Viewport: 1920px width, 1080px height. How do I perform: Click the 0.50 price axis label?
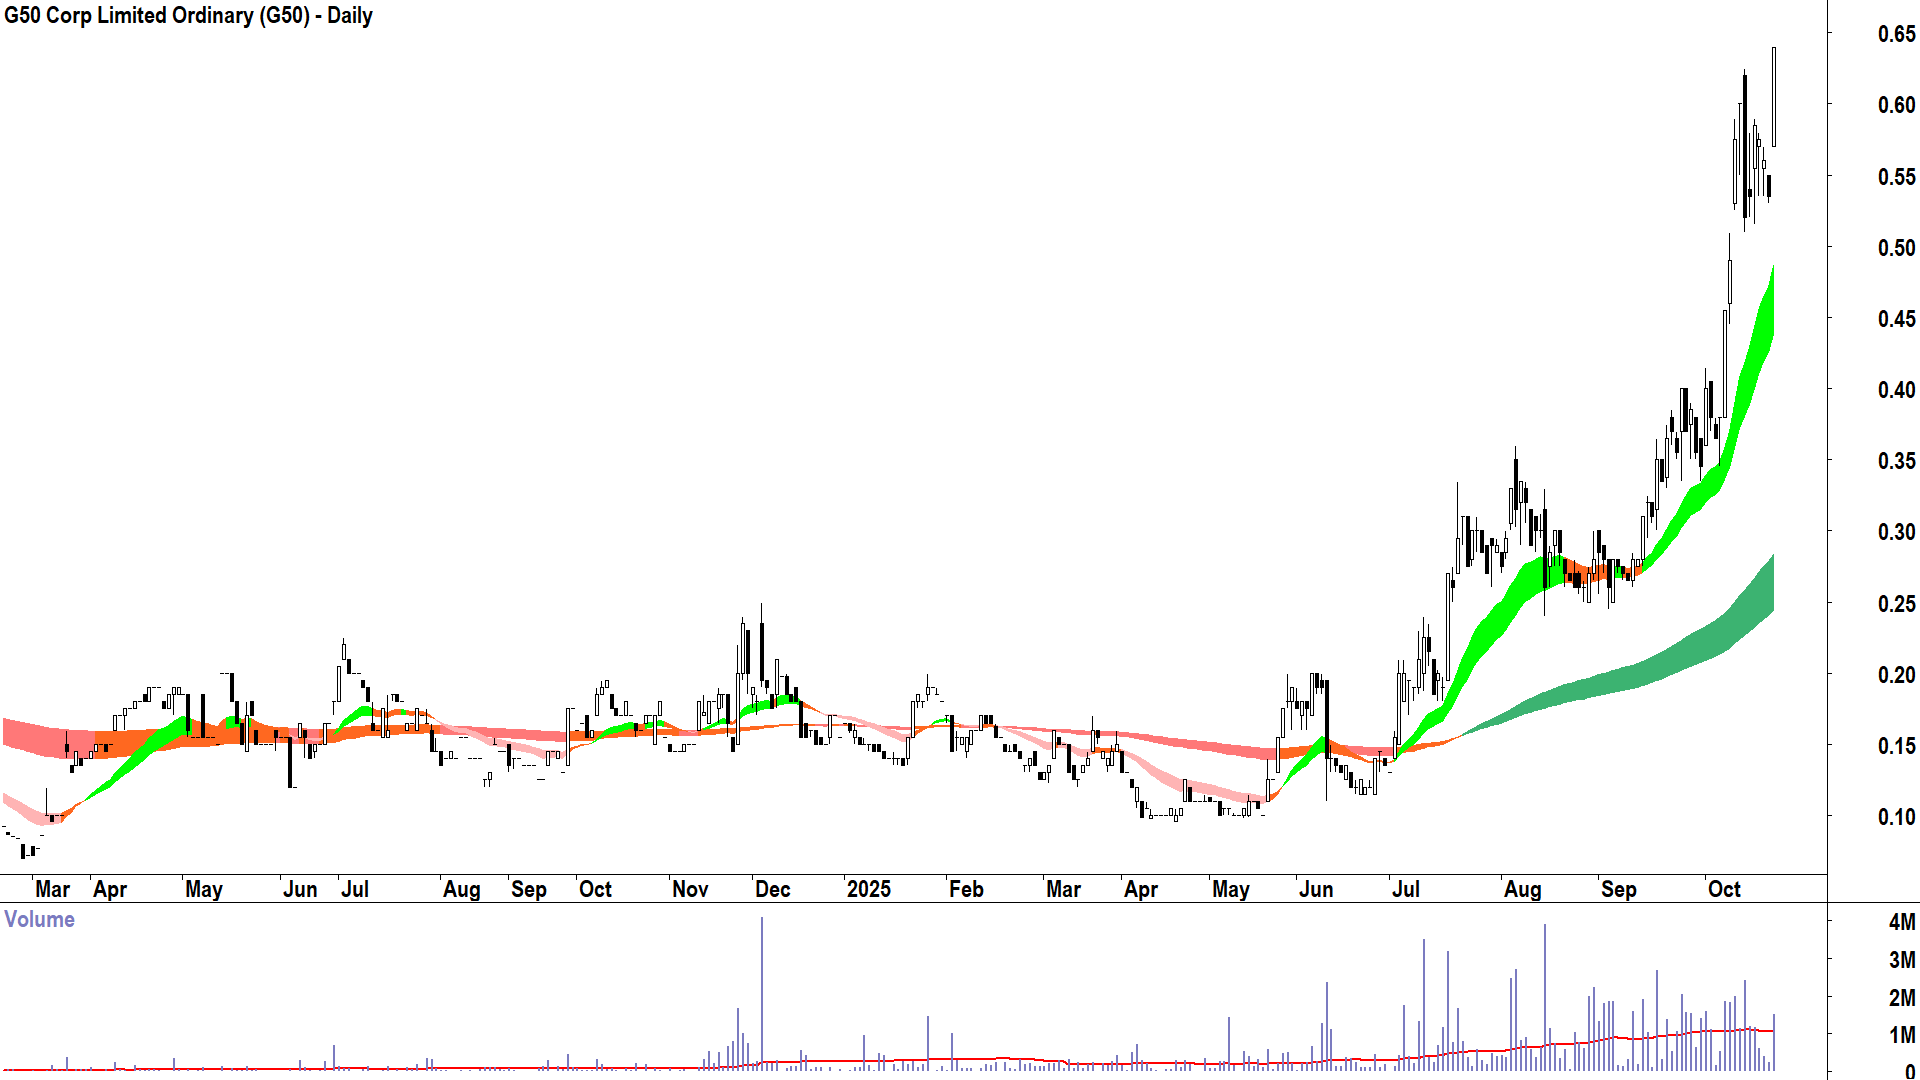[x=1896, y=248]
